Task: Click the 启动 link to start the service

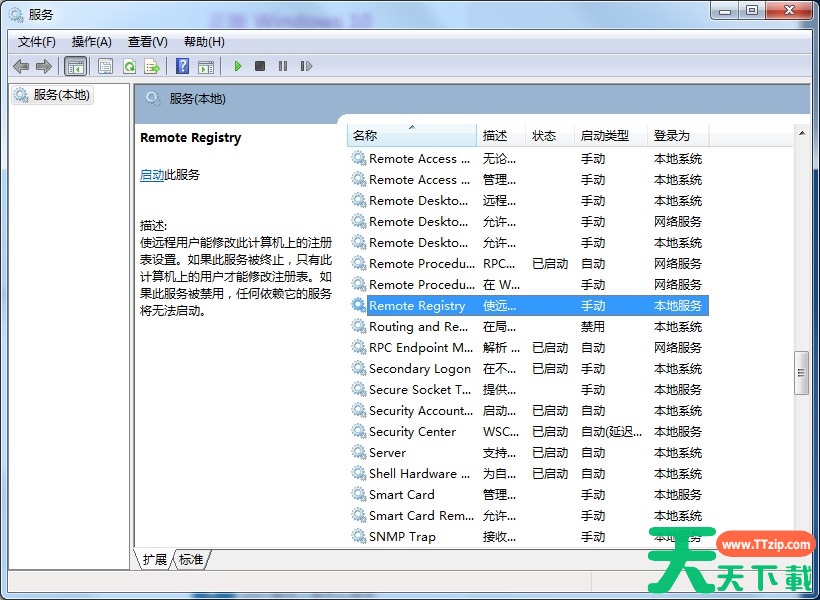Action: click(152, 174)
